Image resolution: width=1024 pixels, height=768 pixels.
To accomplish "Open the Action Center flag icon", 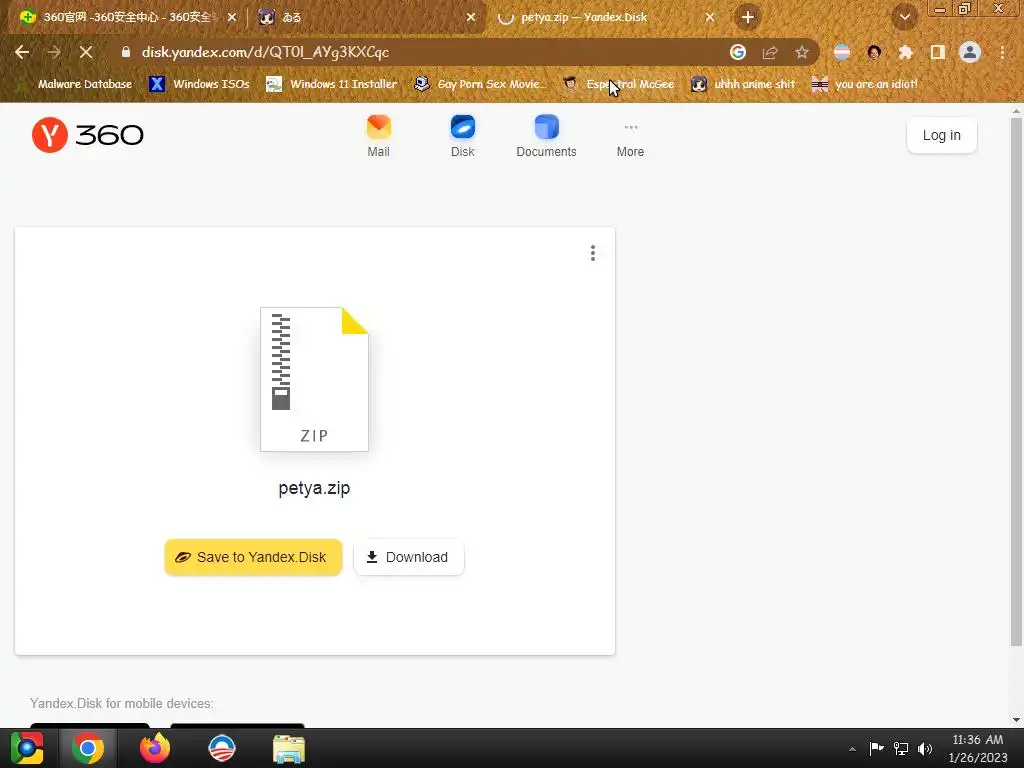I will pyautogui.click(x=876, y=748).
